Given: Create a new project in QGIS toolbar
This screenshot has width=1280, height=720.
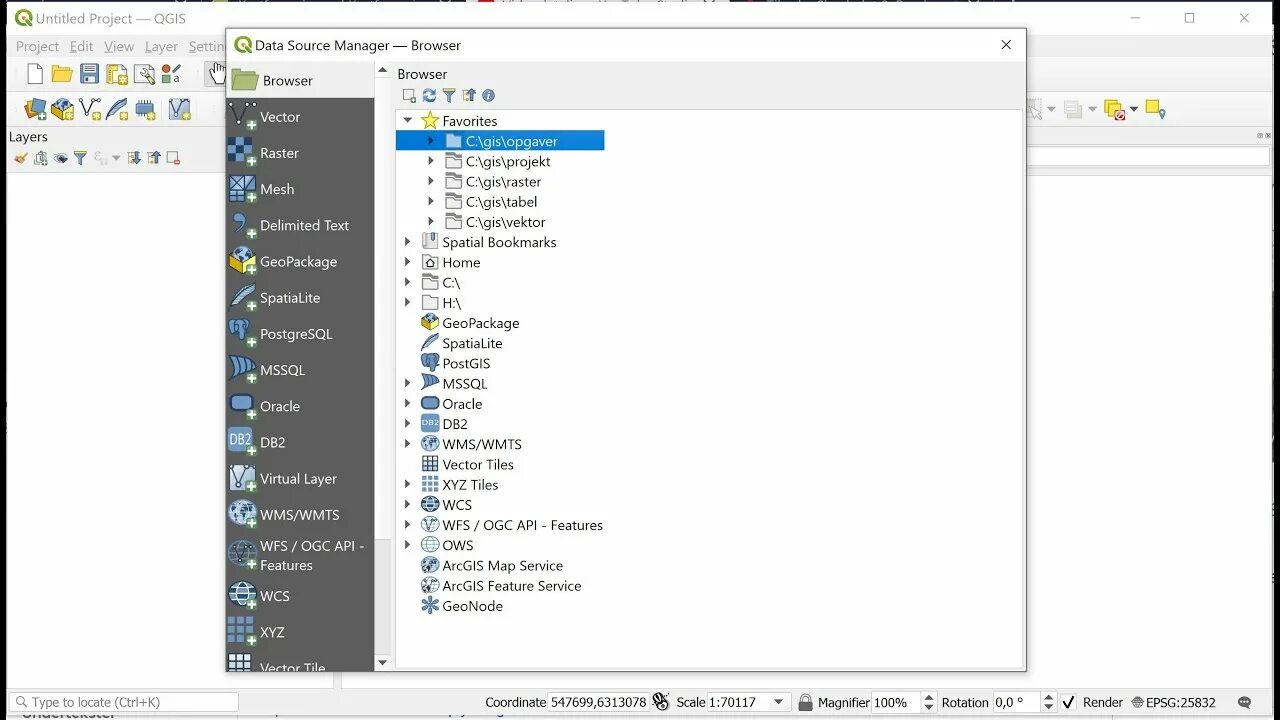Looking at the screenshot, I should coord(35,74).
